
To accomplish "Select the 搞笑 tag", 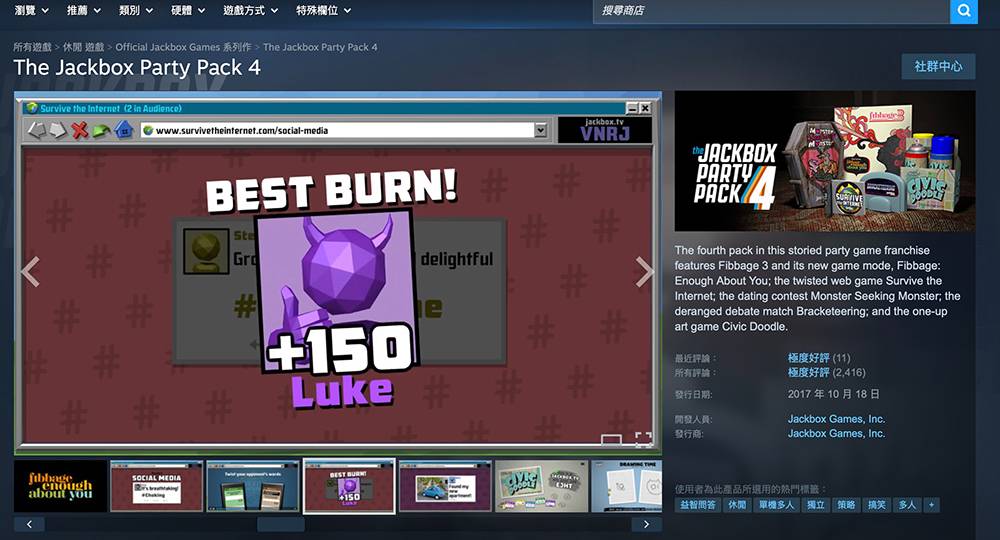I will tap(877, 505).
